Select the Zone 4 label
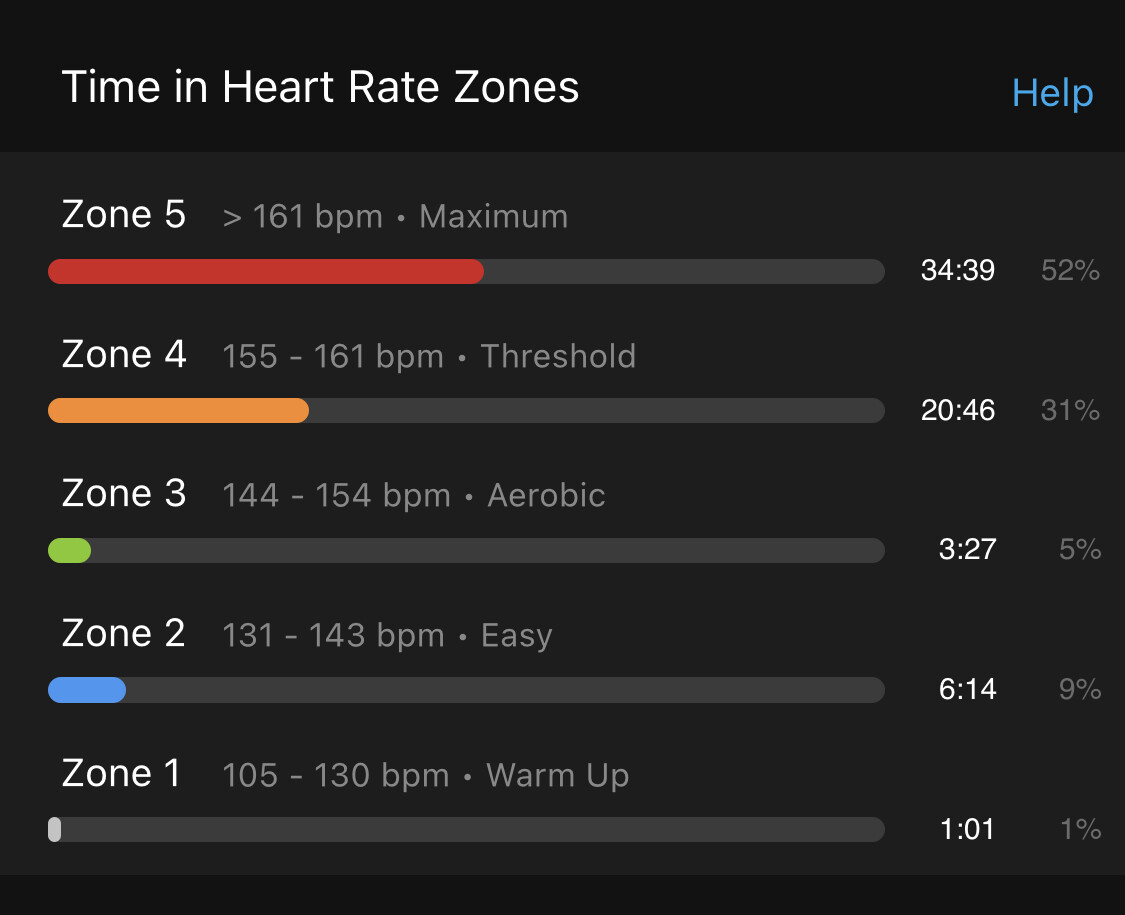The width and height of the screenshot is (1125, 915). pos(123,354)
